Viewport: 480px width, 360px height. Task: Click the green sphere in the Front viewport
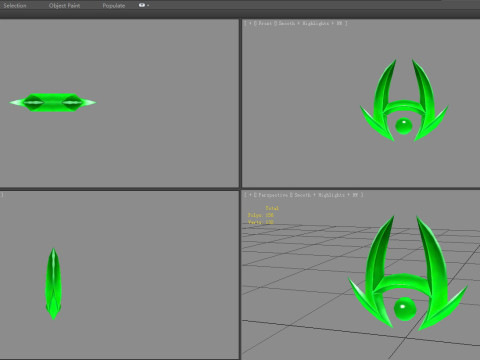[x=404, y=126]
